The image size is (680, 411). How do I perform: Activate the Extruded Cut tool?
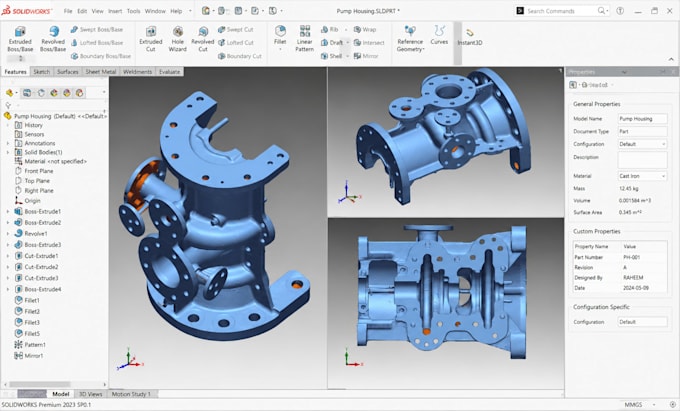click(x=150, y=39)
